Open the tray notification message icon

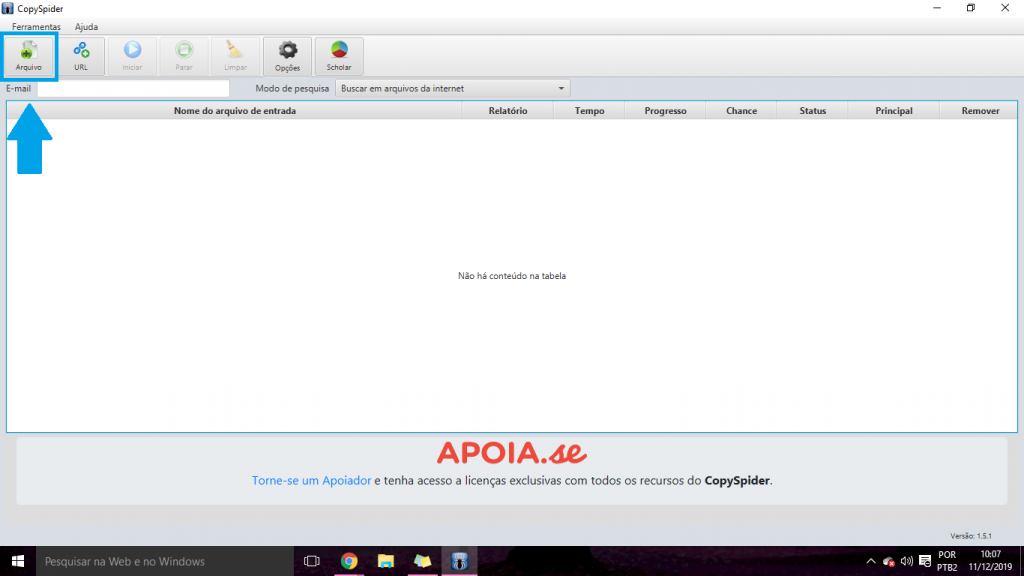coord(925,561)
